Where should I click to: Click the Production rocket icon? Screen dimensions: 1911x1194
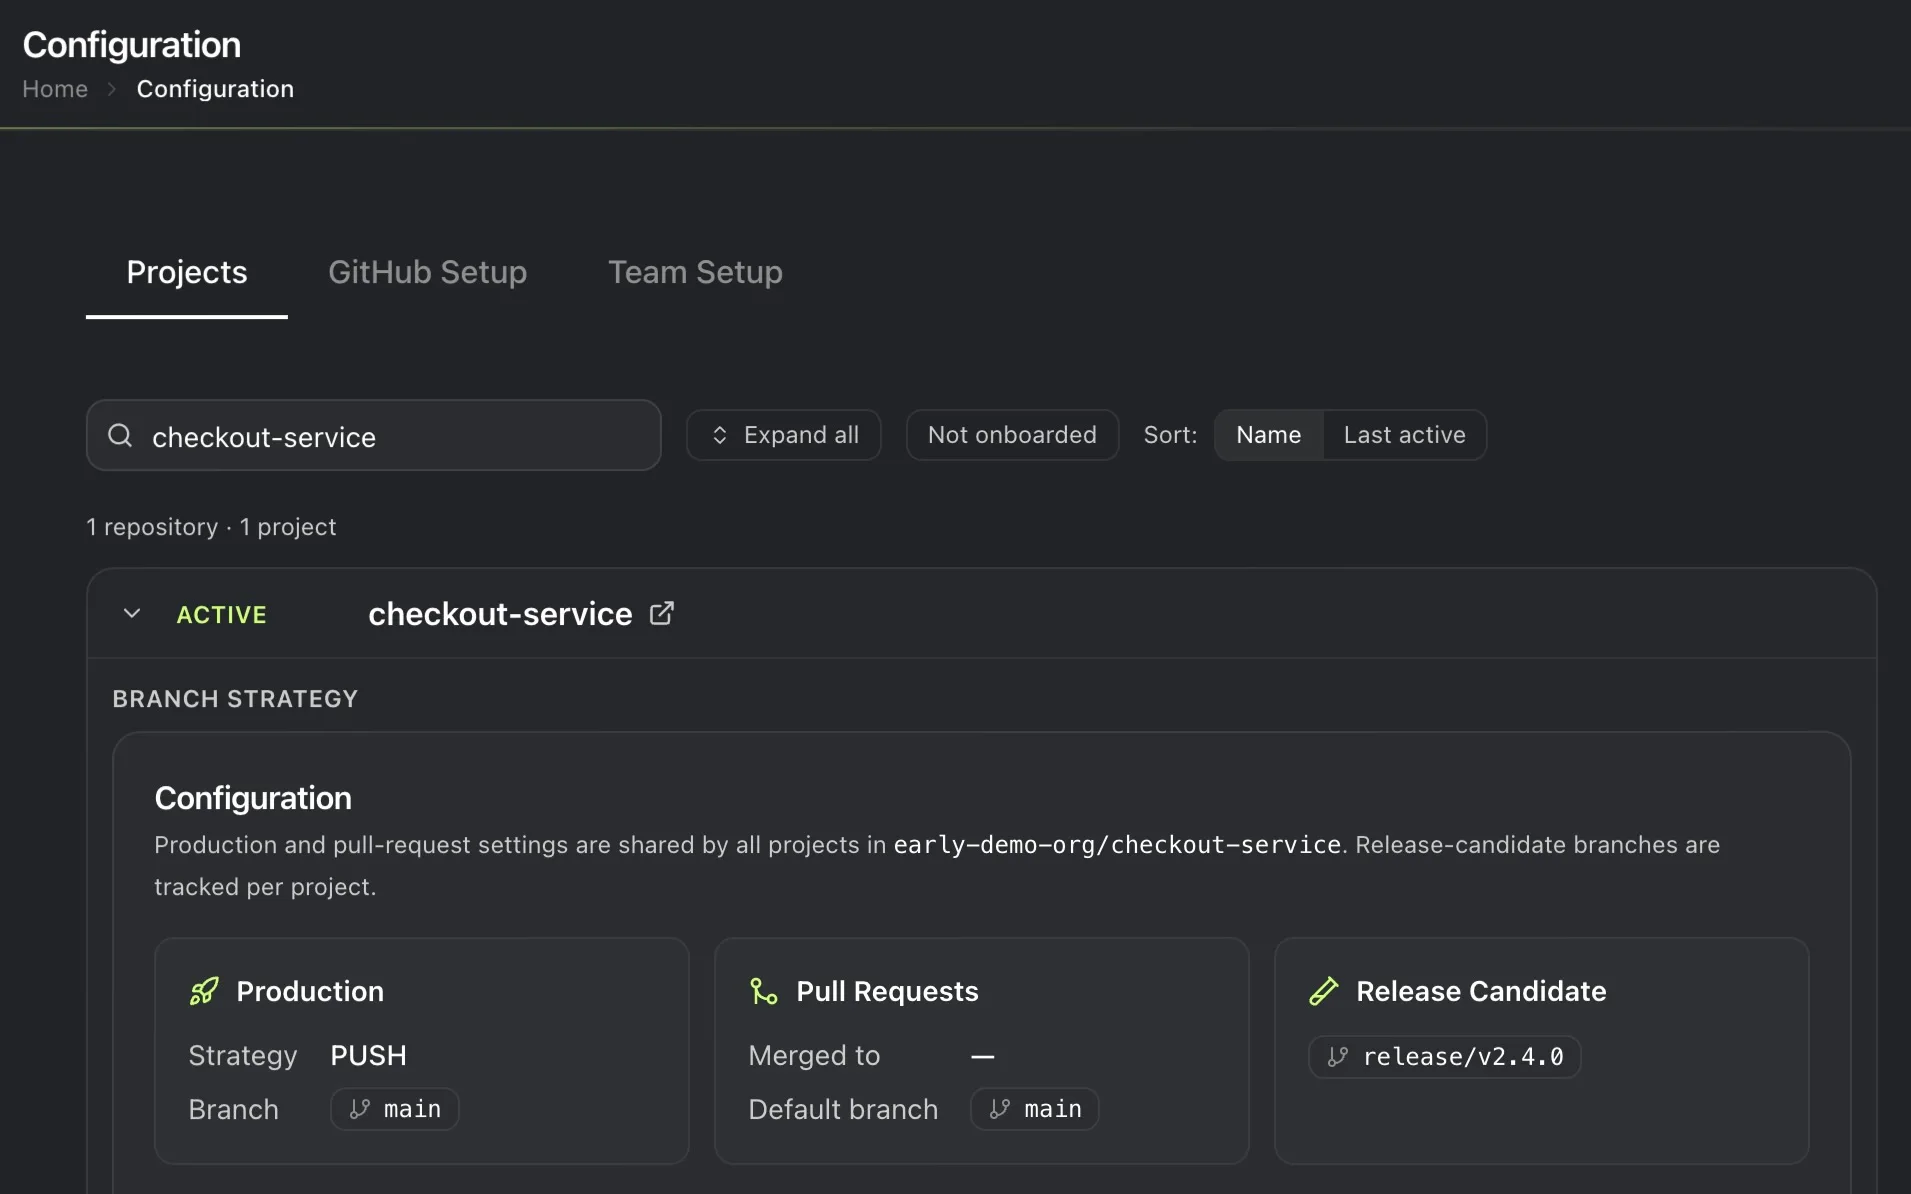(204, 991)
